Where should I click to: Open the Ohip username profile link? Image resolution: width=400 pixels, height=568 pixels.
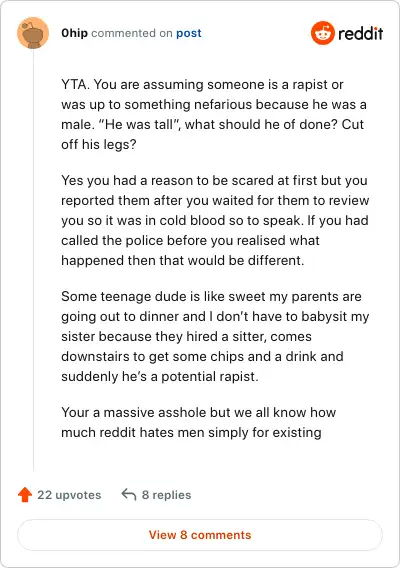tap(74, 33)
